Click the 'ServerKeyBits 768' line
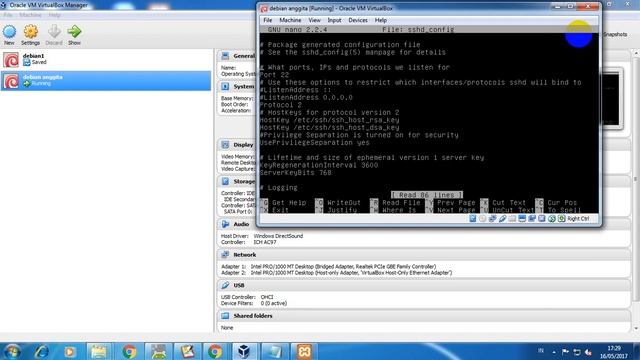Screen dimensions: 640x360 [x=296, y=173]
